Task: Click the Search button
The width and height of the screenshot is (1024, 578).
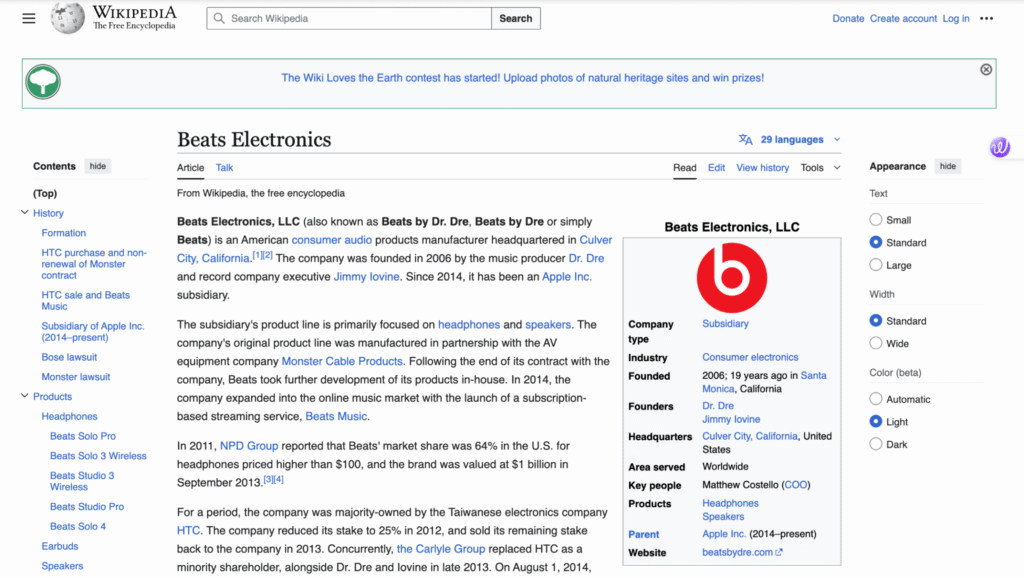Action: tap(515, 18)
